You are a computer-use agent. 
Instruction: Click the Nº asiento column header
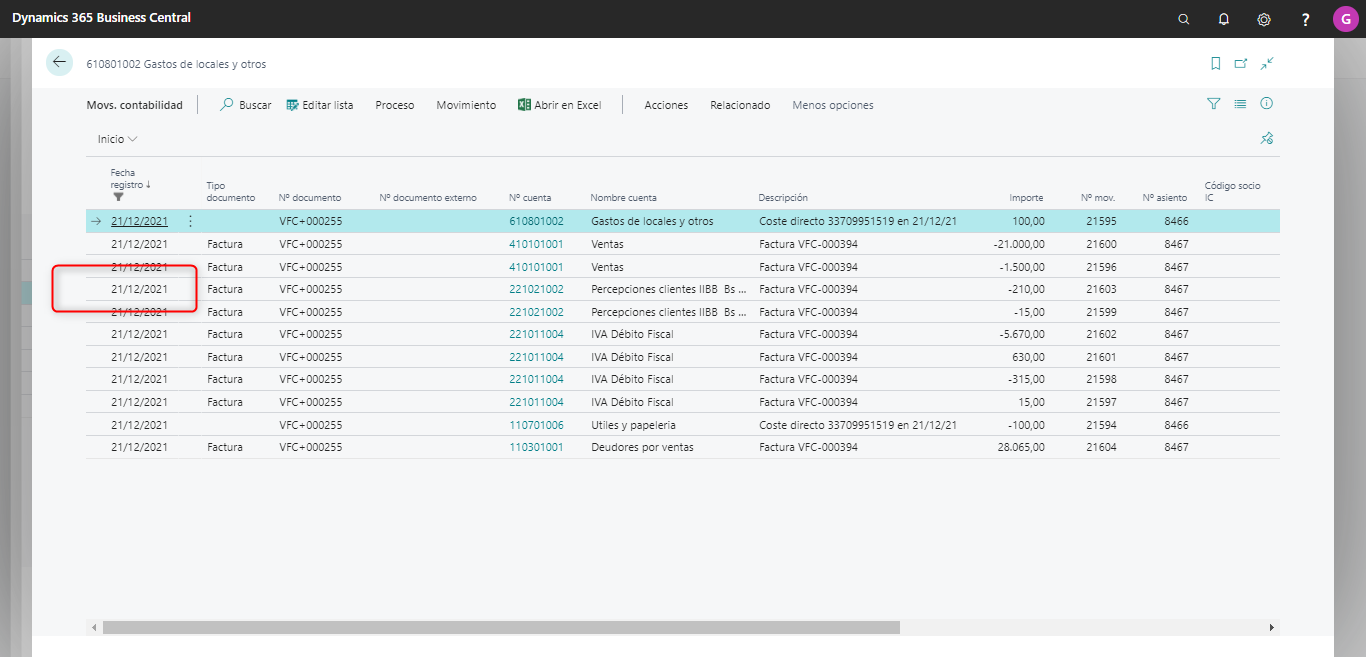[1166, 198]
